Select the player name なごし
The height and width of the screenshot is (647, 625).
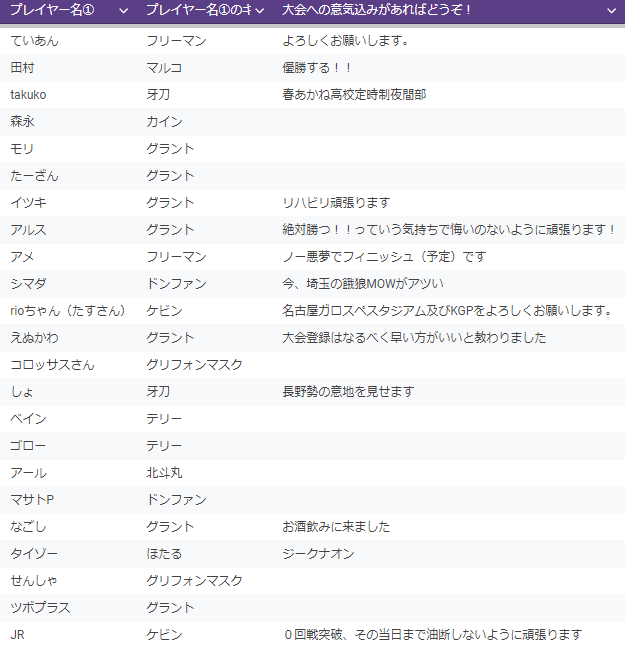point(28,527)
